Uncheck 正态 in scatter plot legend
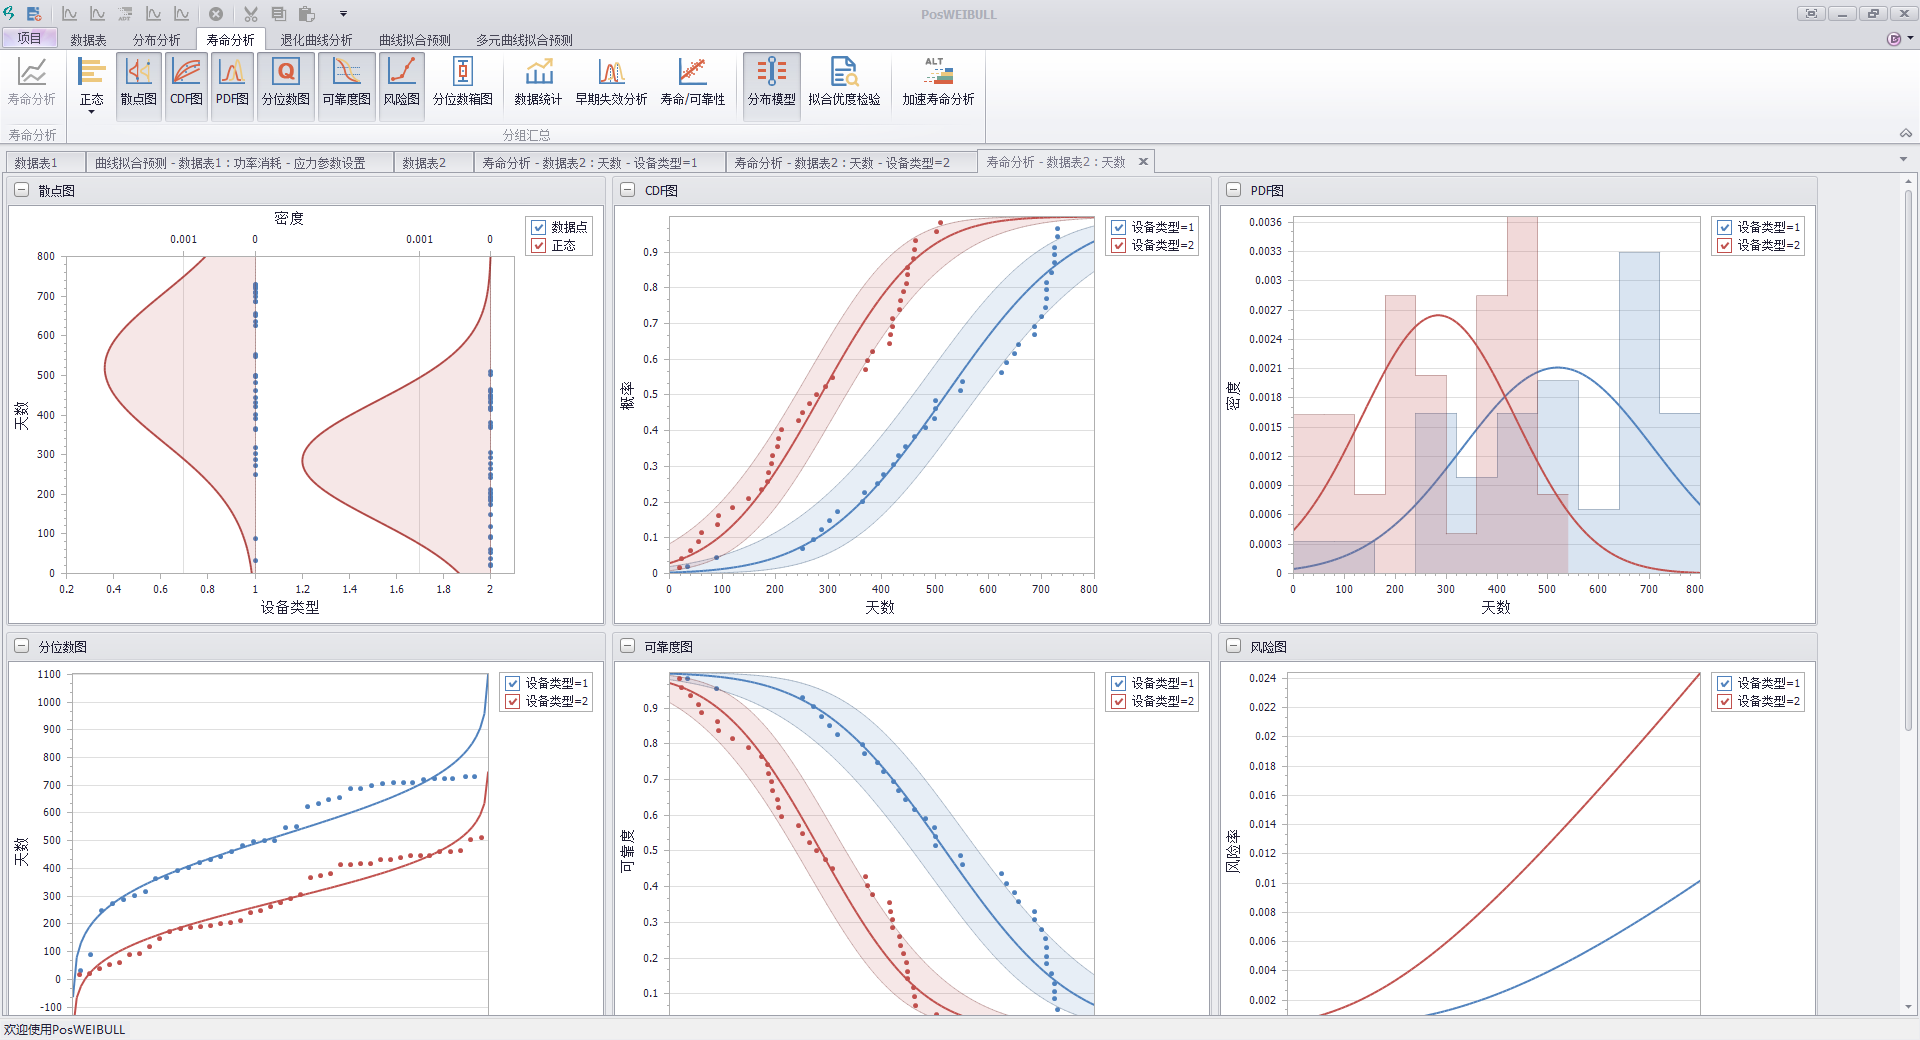 point(539,245)
